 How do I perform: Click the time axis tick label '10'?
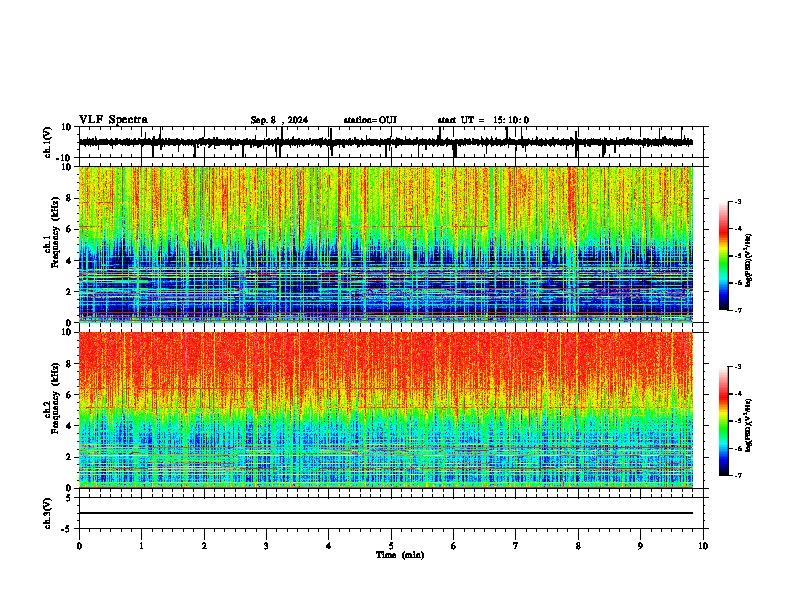(703, 546)
